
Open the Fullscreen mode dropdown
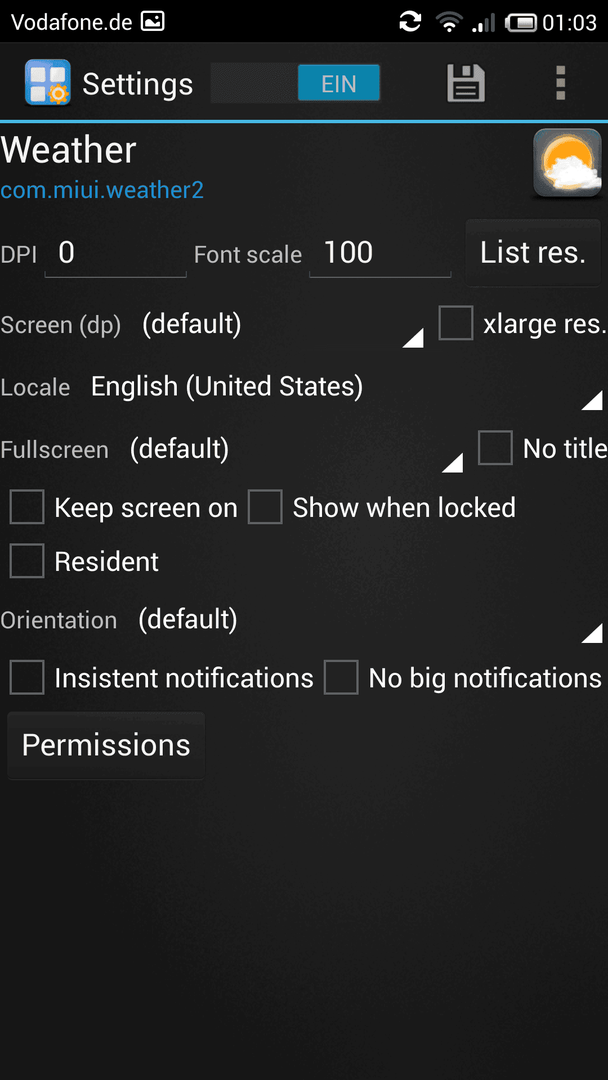click(295, 450)
